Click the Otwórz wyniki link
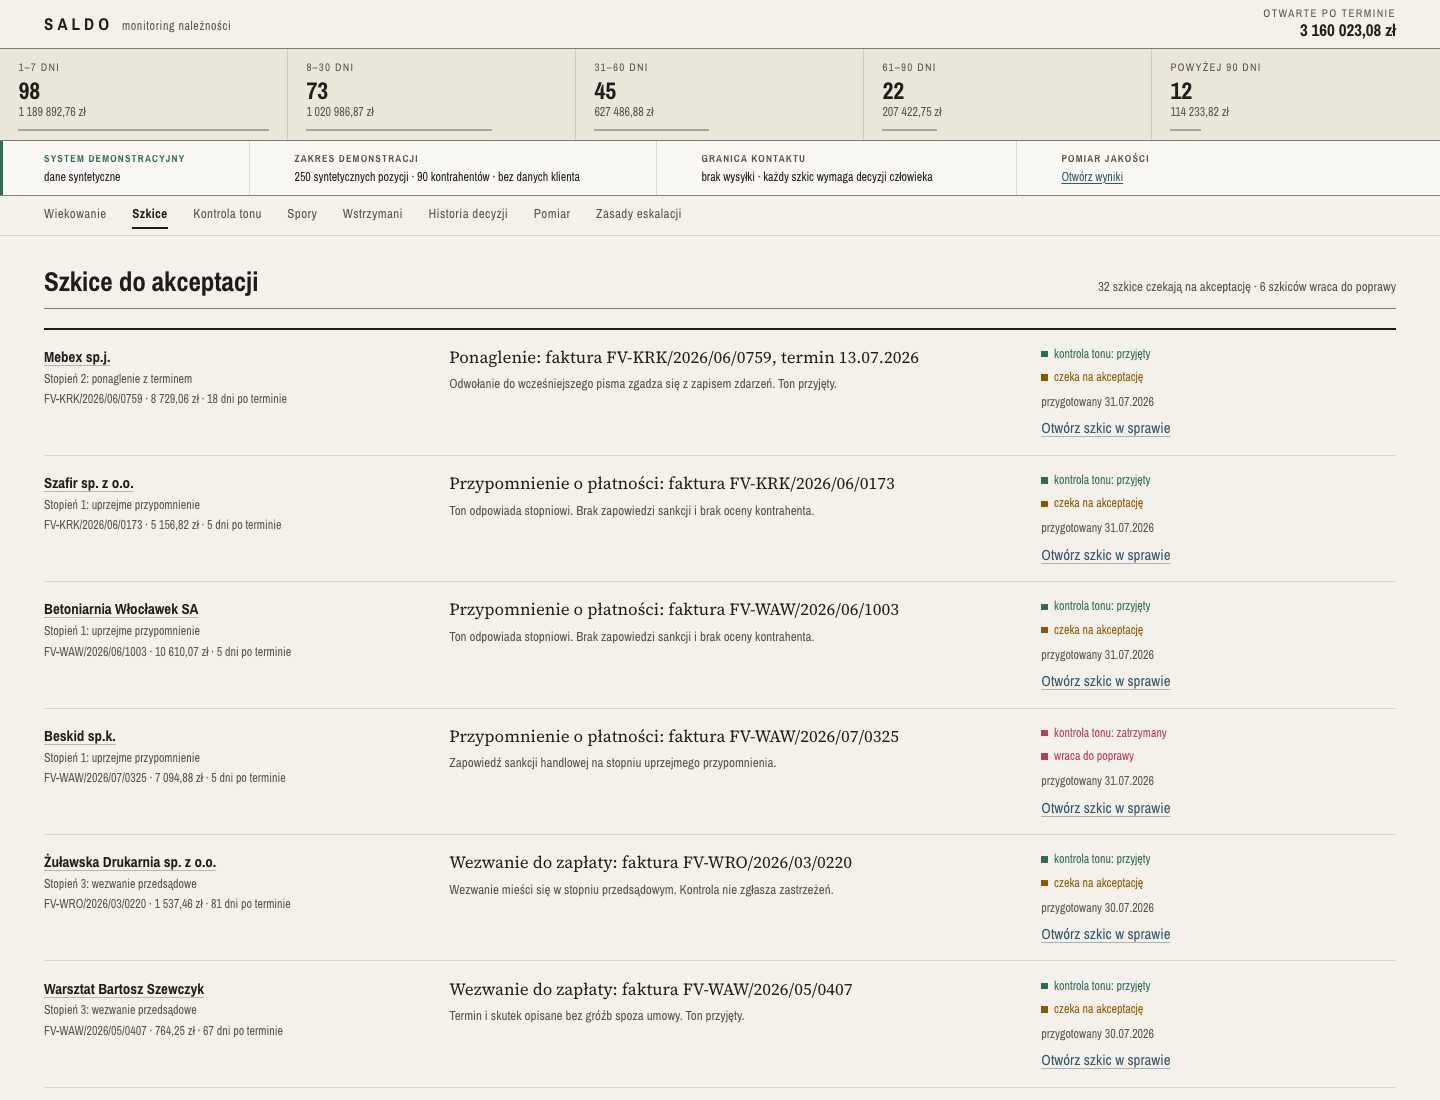The width and height of the screenshot is (1440, 1100). point(1092,177)
